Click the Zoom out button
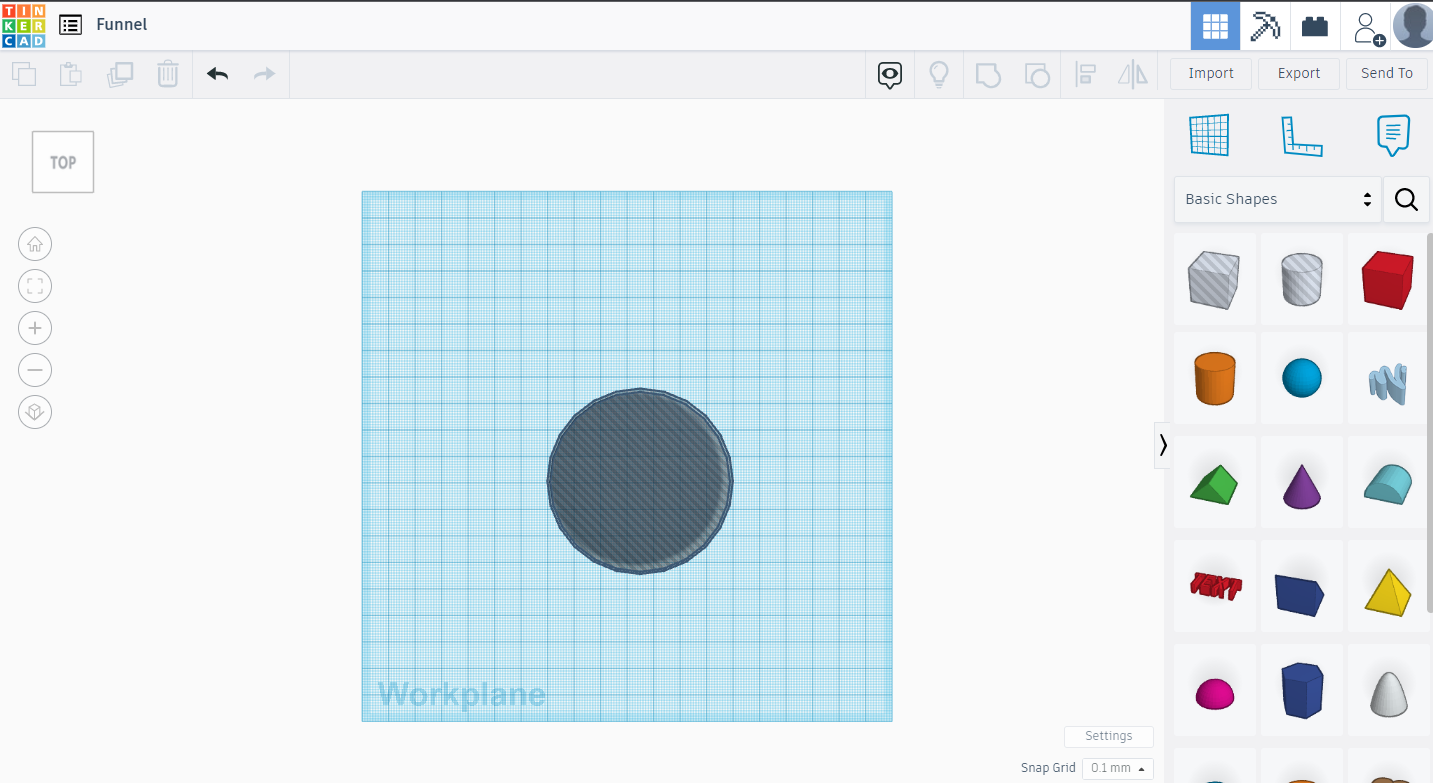 (35, 370)
